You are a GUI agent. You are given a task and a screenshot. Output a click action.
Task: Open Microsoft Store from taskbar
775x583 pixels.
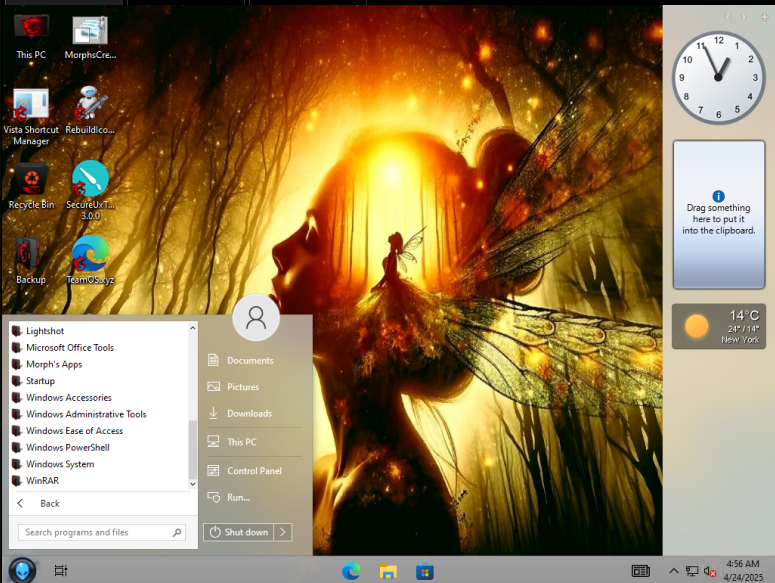click(425, 572)
